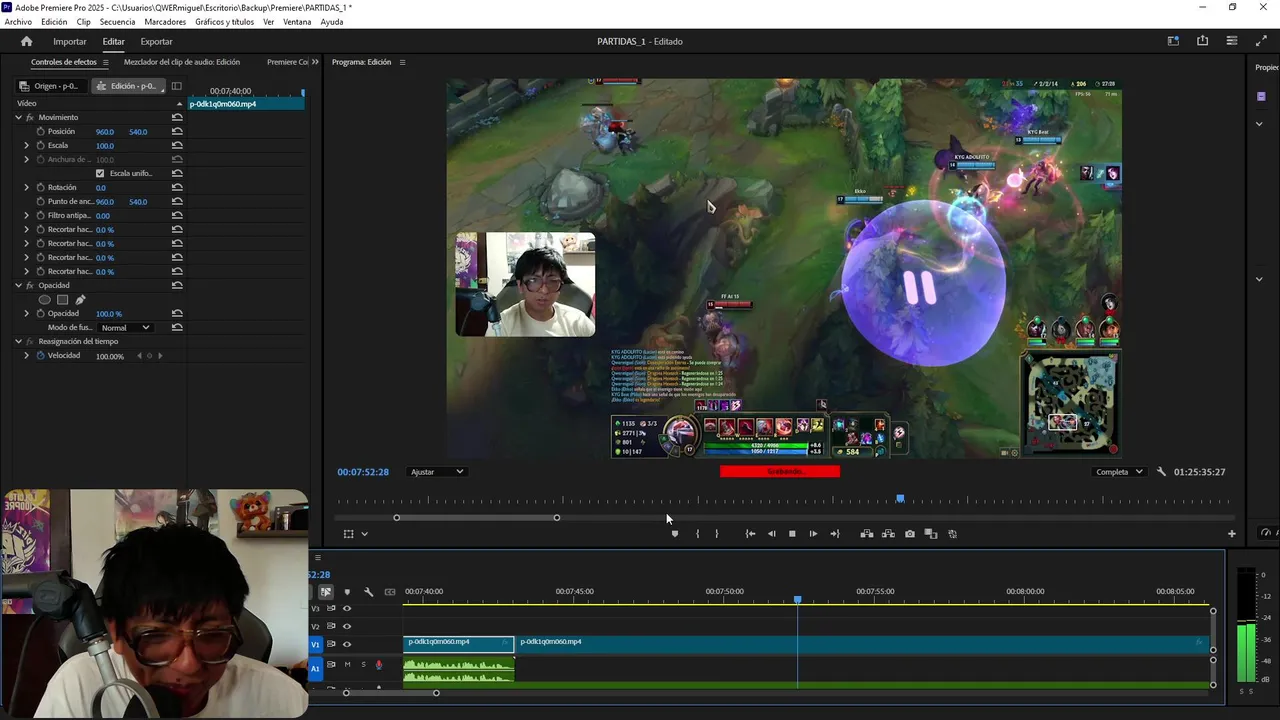Image resolution: width=1280 pixels, height=720 pixels.
Task: Open the Secuencia menu
Action: pyautogui.click(x=117, y=21)
